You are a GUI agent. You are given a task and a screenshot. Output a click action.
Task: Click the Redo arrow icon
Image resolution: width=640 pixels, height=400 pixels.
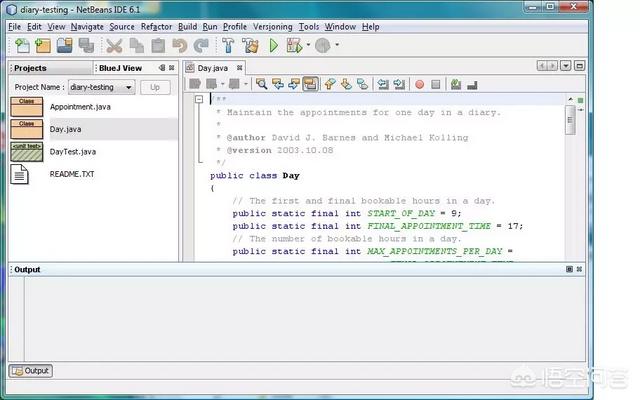[201, 45]
